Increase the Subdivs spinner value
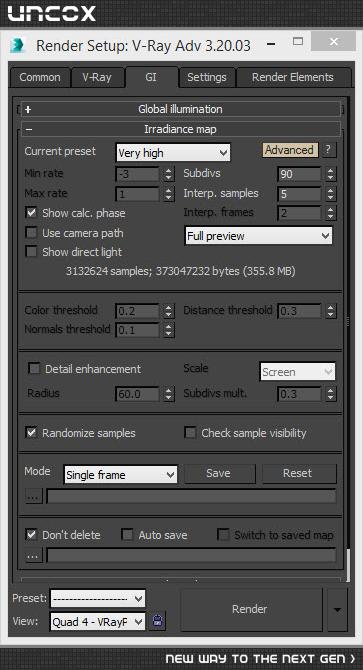Screen dimensions: 363x670 coord(331,170)
